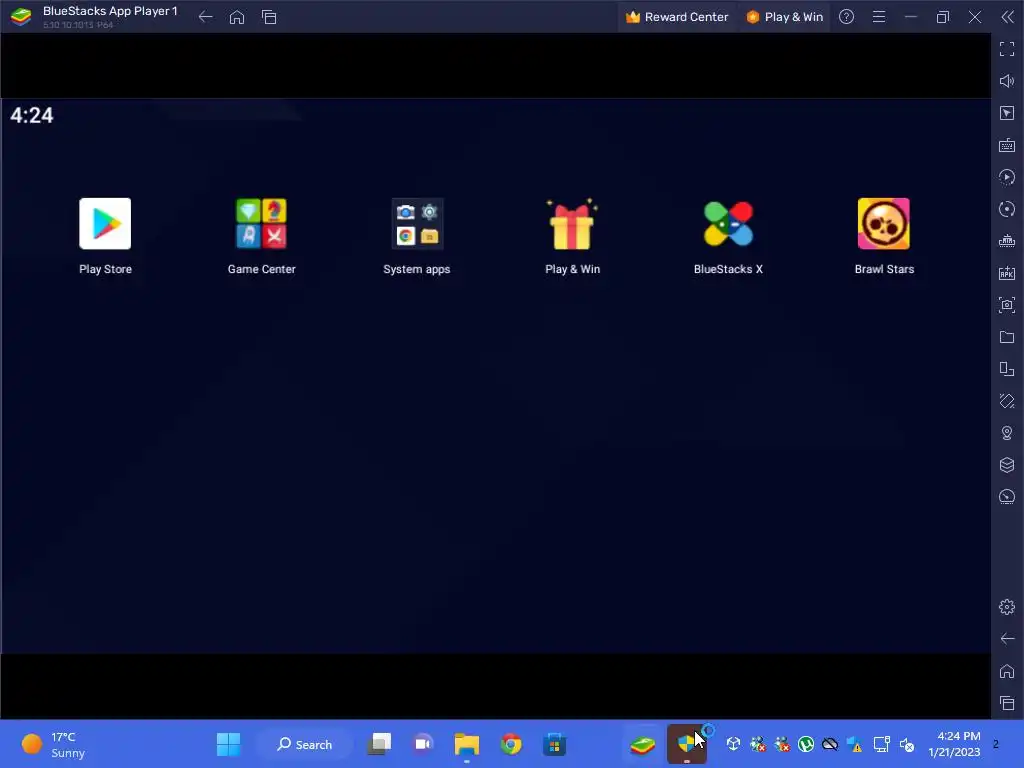
Task: Open the Windows Start menu
Action: (229, 744)
